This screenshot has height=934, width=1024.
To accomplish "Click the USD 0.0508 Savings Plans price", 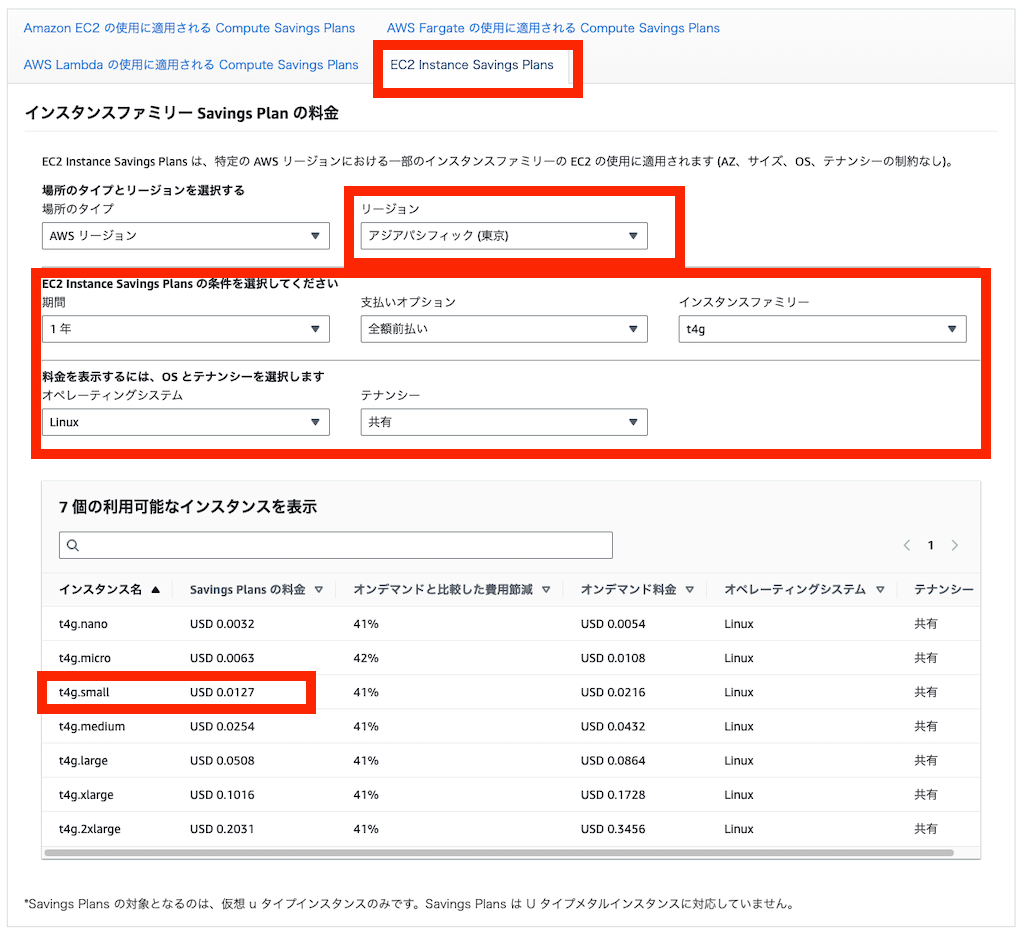I will coord(222,761).
